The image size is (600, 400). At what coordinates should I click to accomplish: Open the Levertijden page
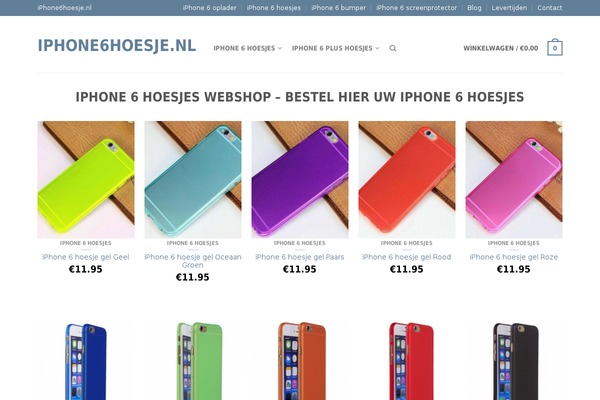[509, 8]
